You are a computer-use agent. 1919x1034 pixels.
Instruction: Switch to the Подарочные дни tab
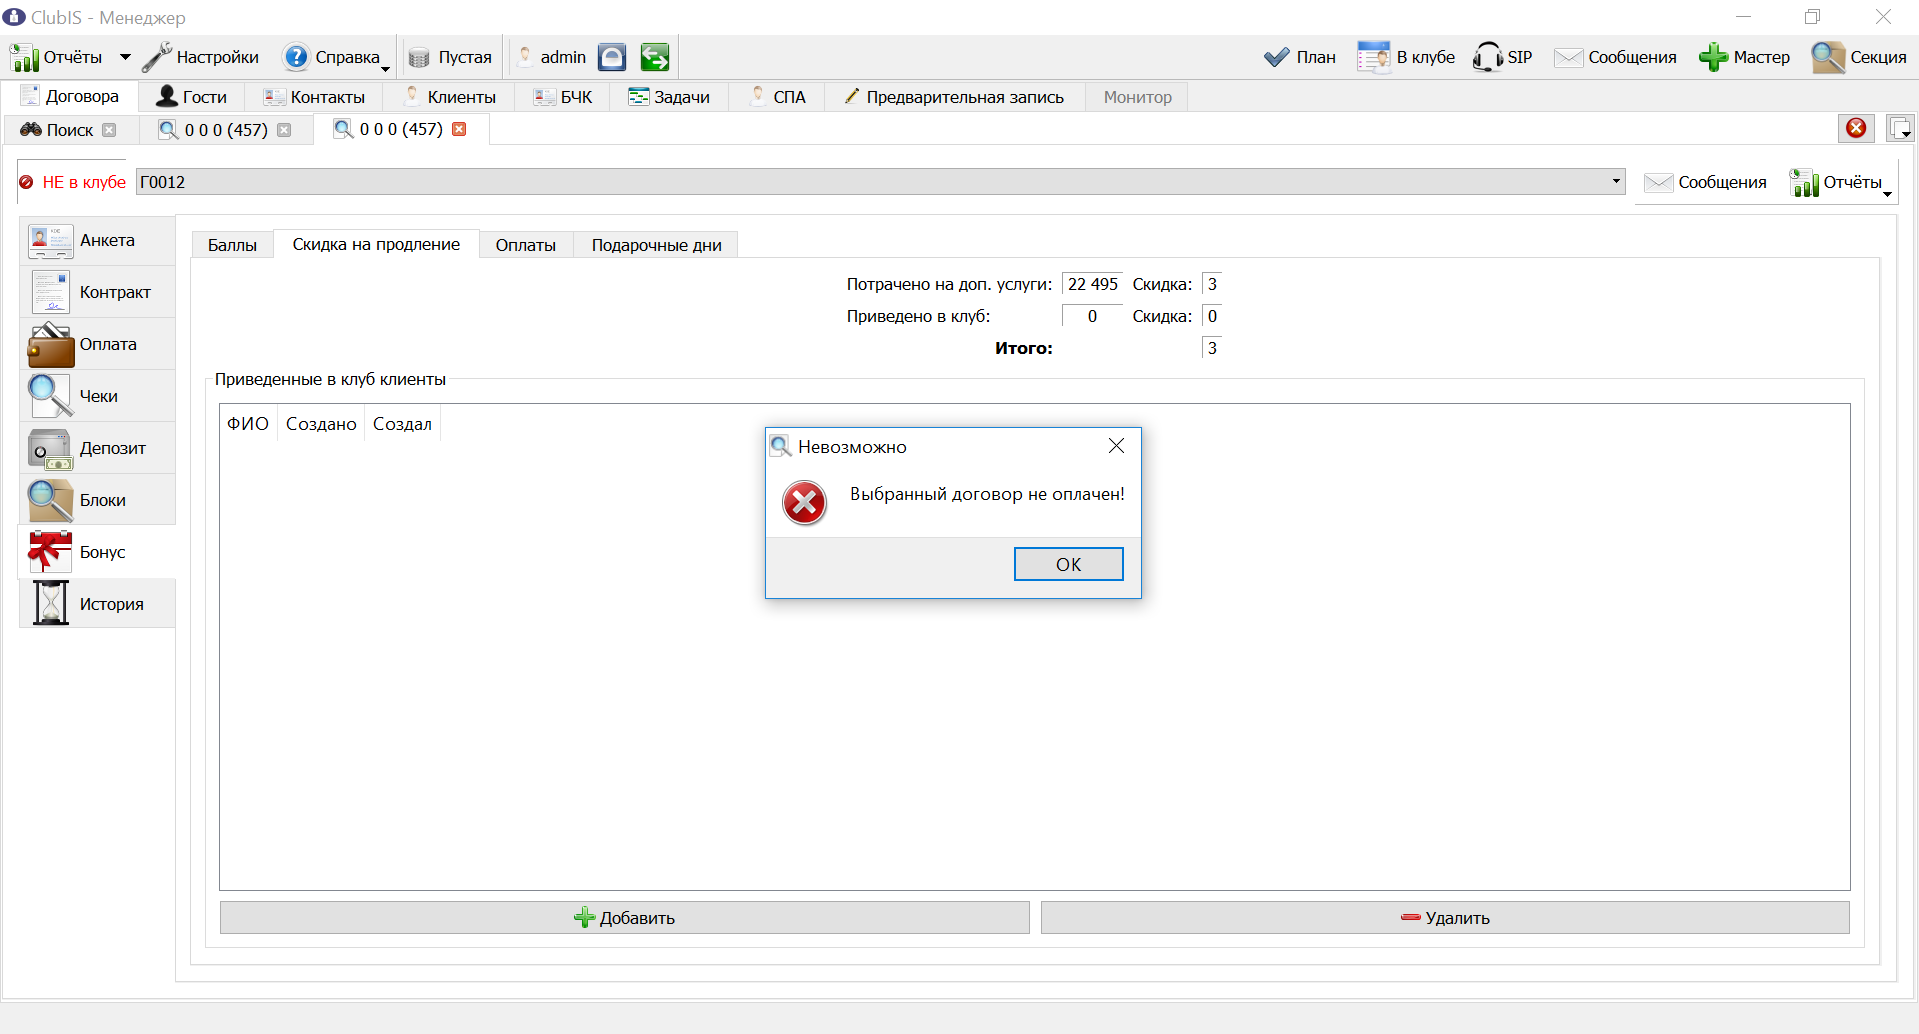656,245
